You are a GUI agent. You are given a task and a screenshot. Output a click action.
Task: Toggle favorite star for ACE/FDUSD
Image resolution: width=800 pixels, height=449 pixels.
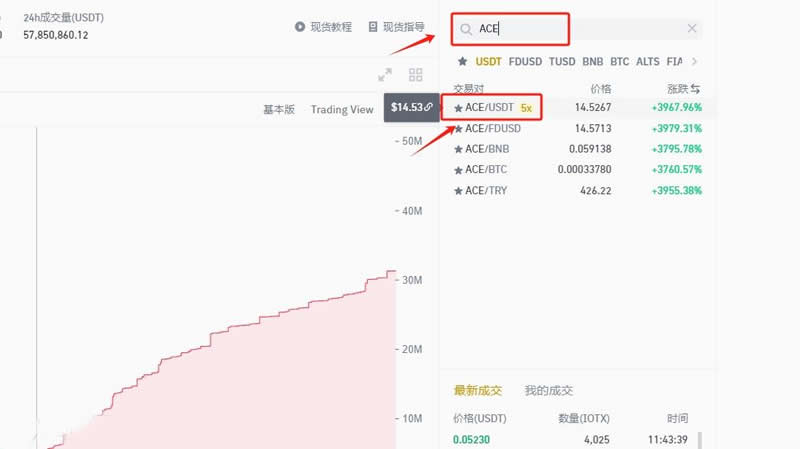[458, 129]
